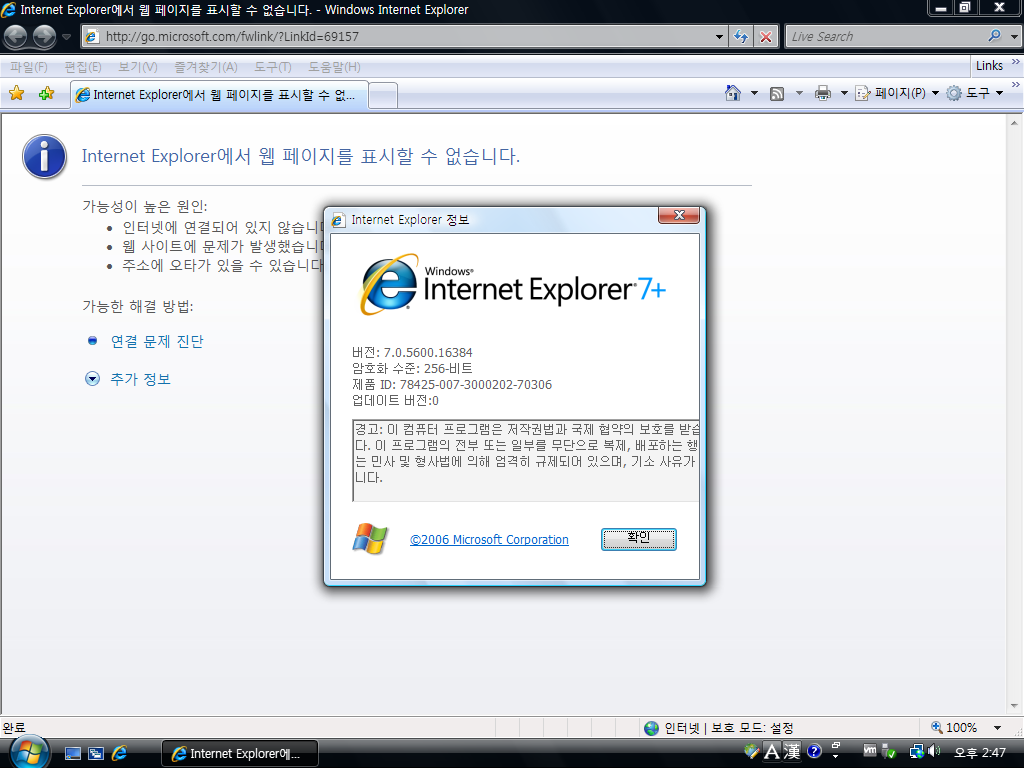Image resolution: width=1024 pixels, height=768 pixels.
Task: Refresh the page with the Refresh icon
Action: tap(741, 37)
